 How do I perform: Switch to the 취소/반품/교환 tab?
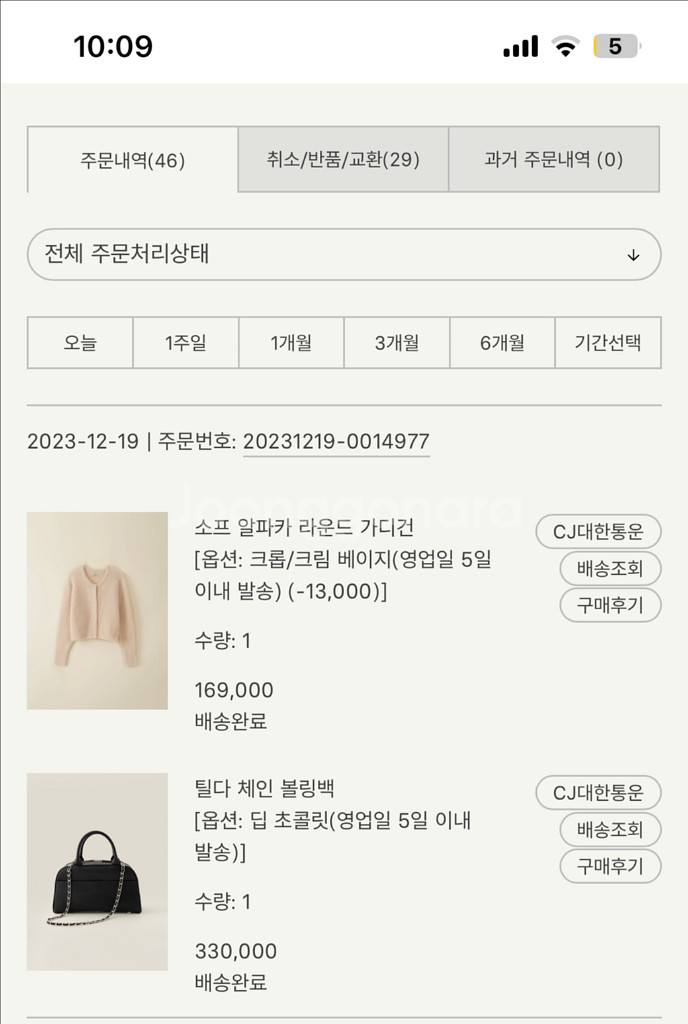343,160
